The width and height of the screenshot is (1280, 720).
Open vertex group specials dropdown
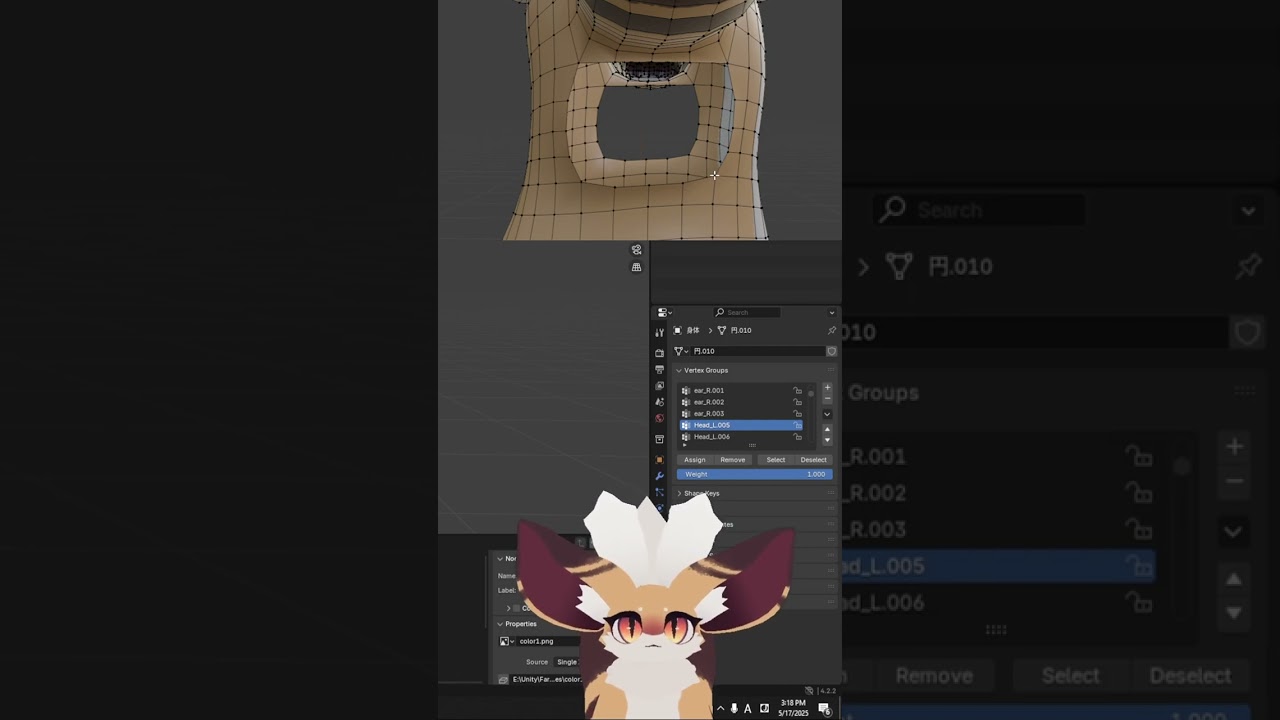(827, 414)
